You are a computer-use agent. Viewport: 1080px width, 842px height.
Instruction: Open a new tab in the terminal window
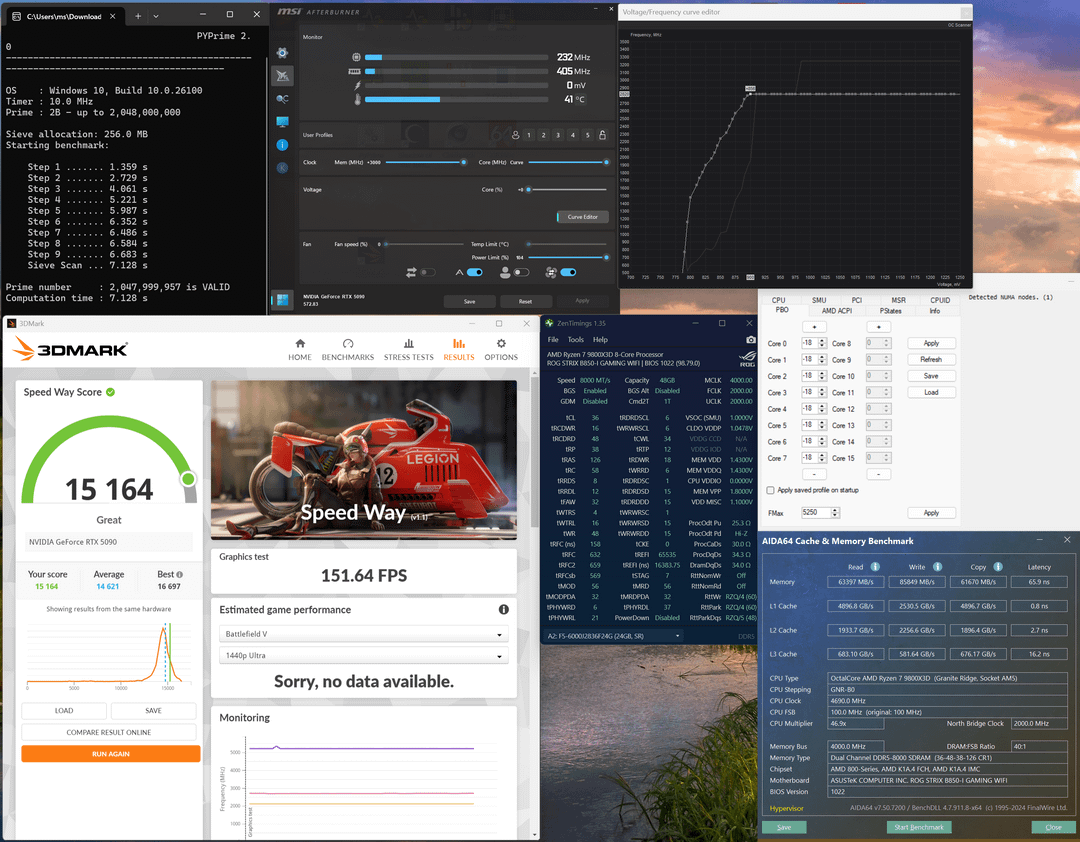tap(138, 16)
